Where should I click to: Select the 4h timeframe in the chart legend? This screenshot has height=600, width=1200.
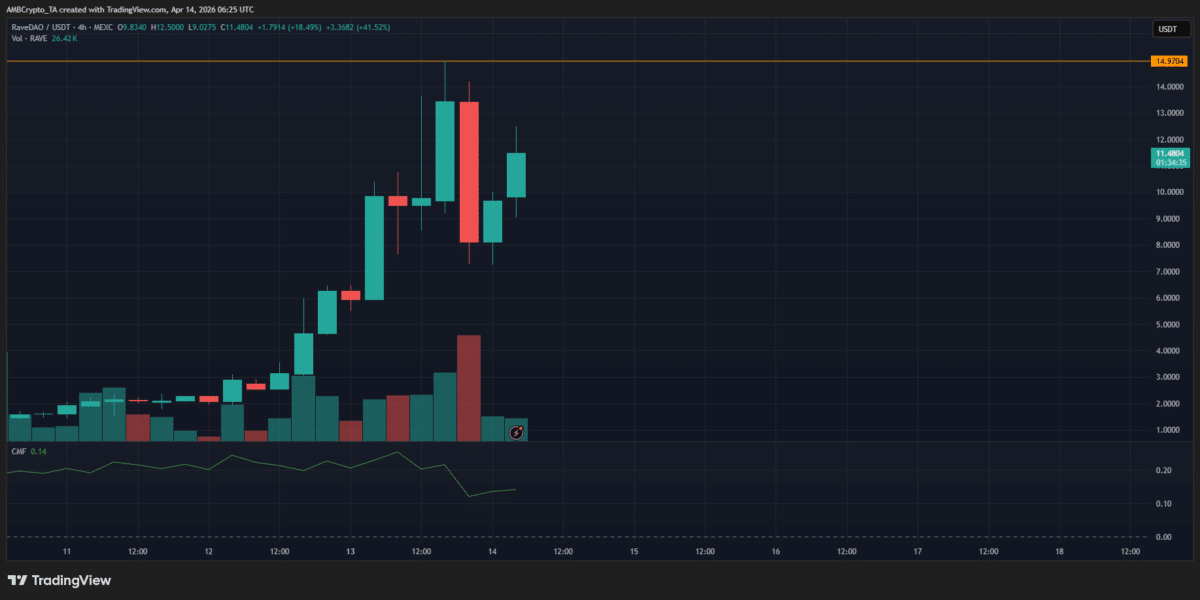82,27
